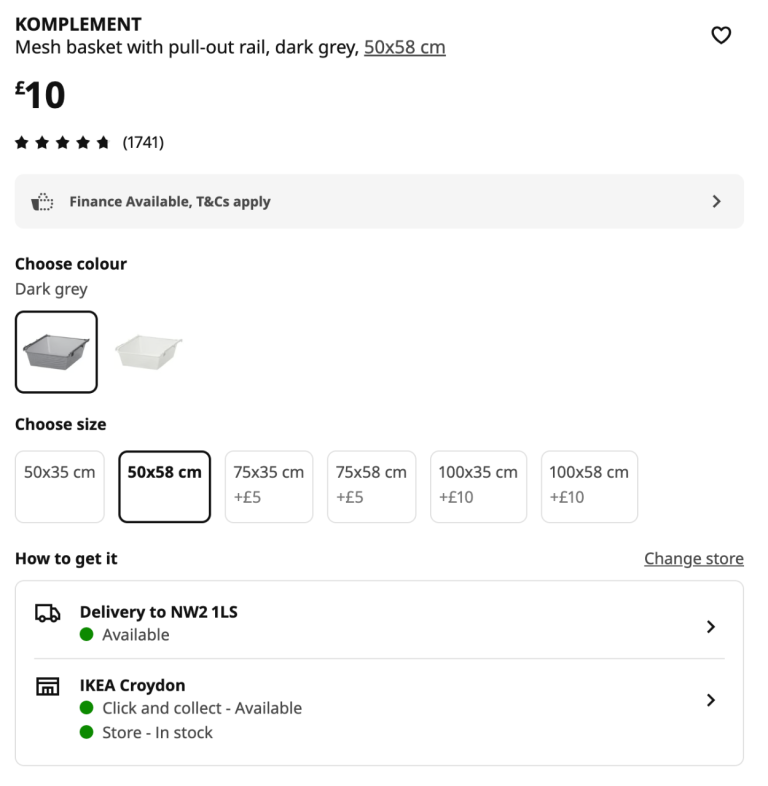Click the finance basket icon
This screenshot has width=768, height=786.
pyautogui.click(x=42, y=202)
